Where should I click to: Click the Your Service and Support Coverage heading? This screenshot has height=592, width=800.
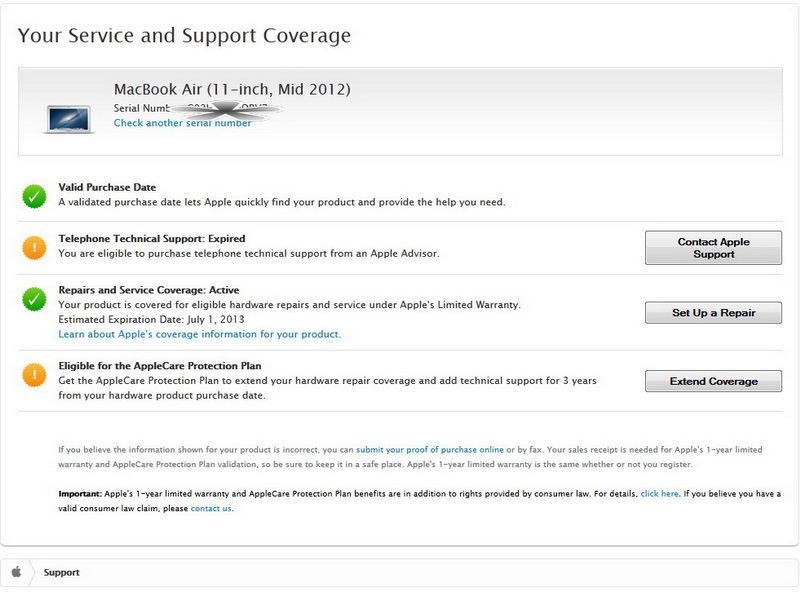coord(184,36)
